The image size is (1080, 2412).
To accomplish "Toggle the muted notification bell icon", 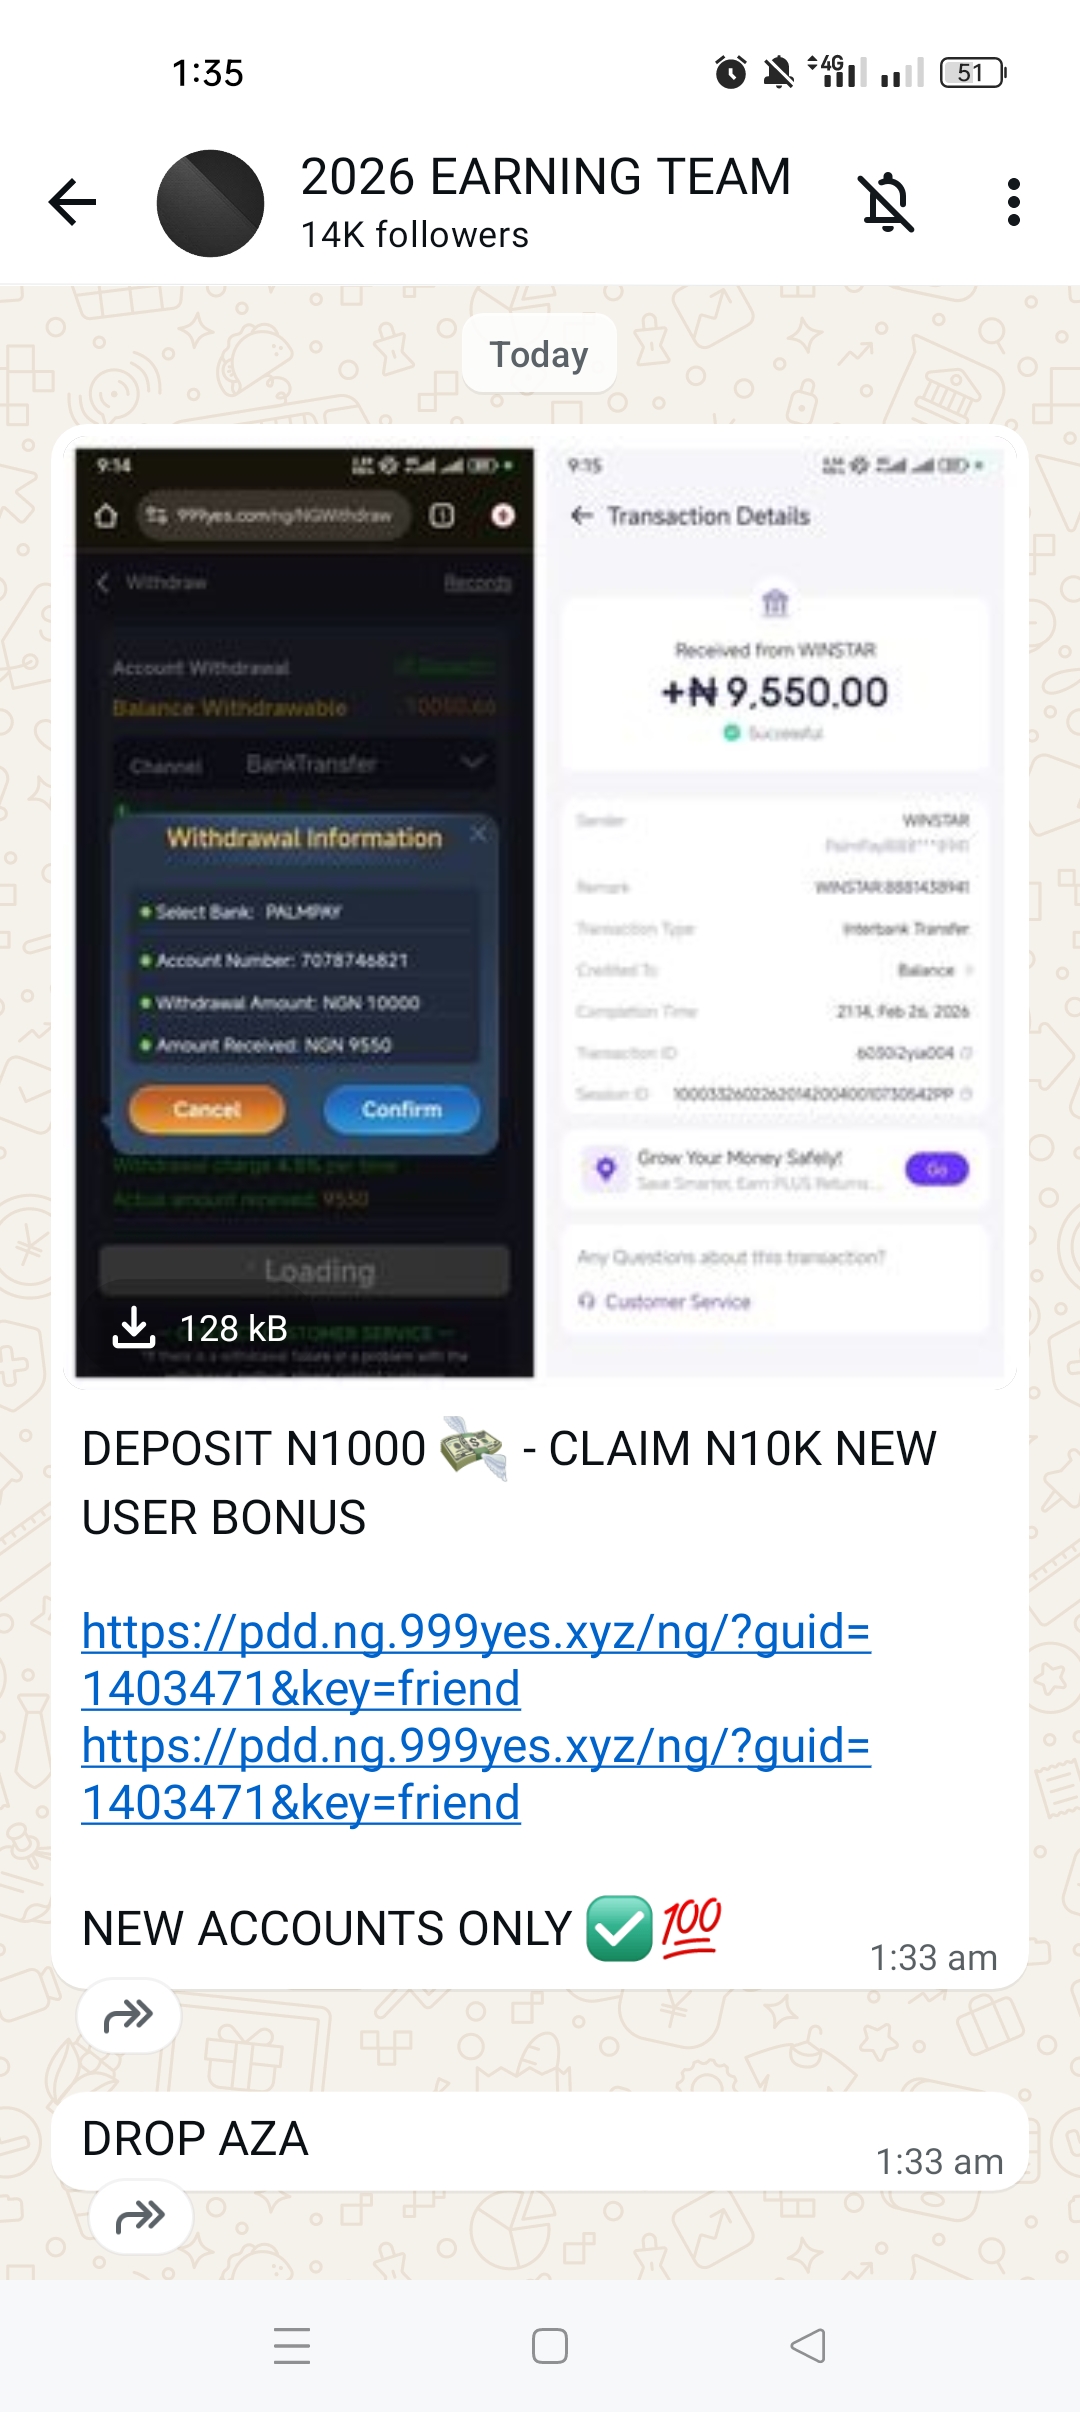I will tap(887, 202).
